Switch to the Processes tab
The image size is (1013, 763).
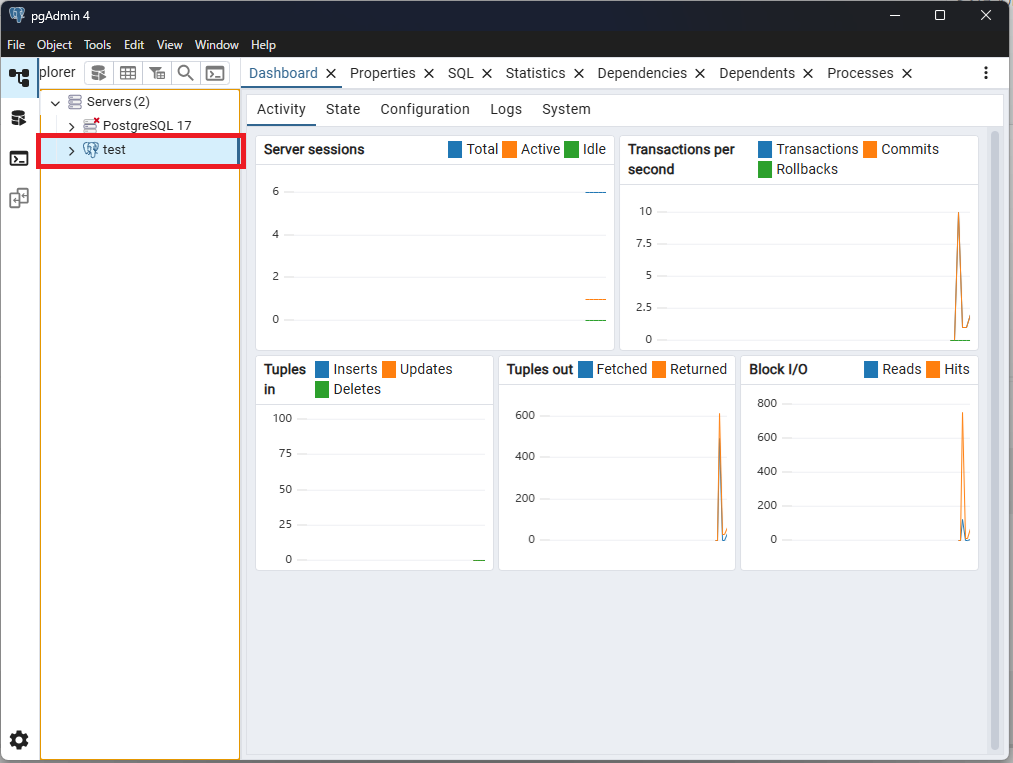pyautogui.click(x=860, y=73)
